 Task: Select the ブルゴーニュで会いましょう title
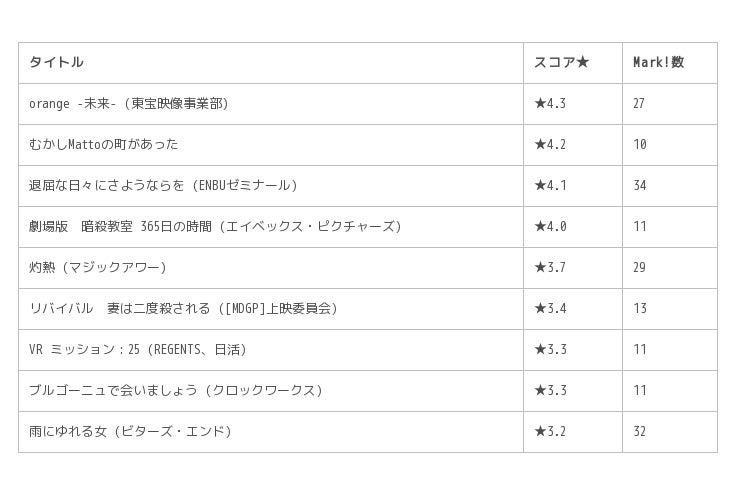click(176, 390)
